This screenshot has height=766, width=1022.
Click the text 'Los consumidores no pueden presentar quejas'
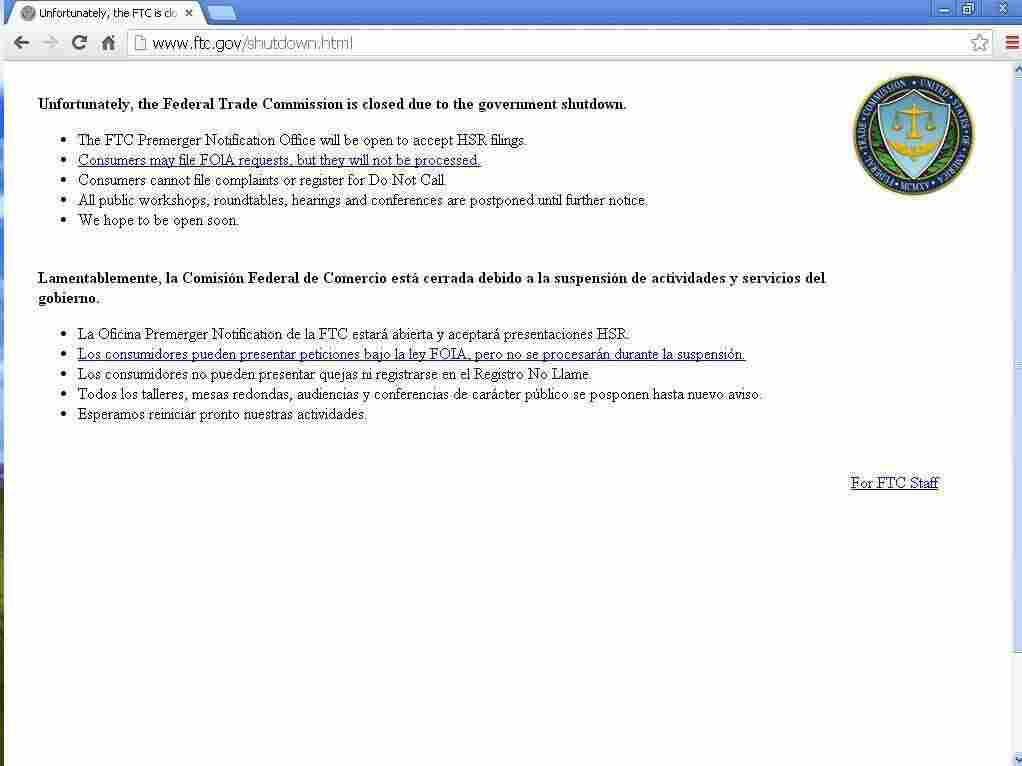click(x=334, y=375)
